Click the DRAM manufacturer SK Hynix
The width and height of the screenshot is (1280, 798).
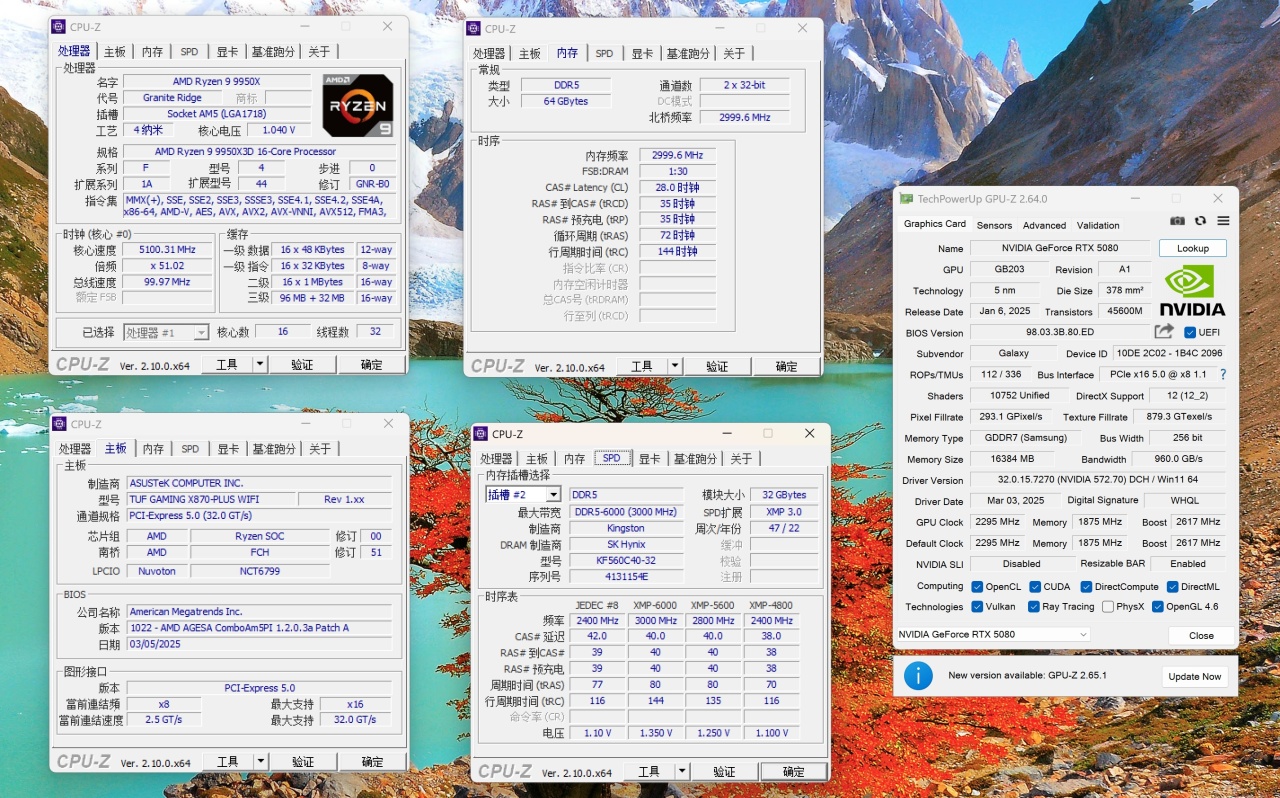tap(627, 545)
